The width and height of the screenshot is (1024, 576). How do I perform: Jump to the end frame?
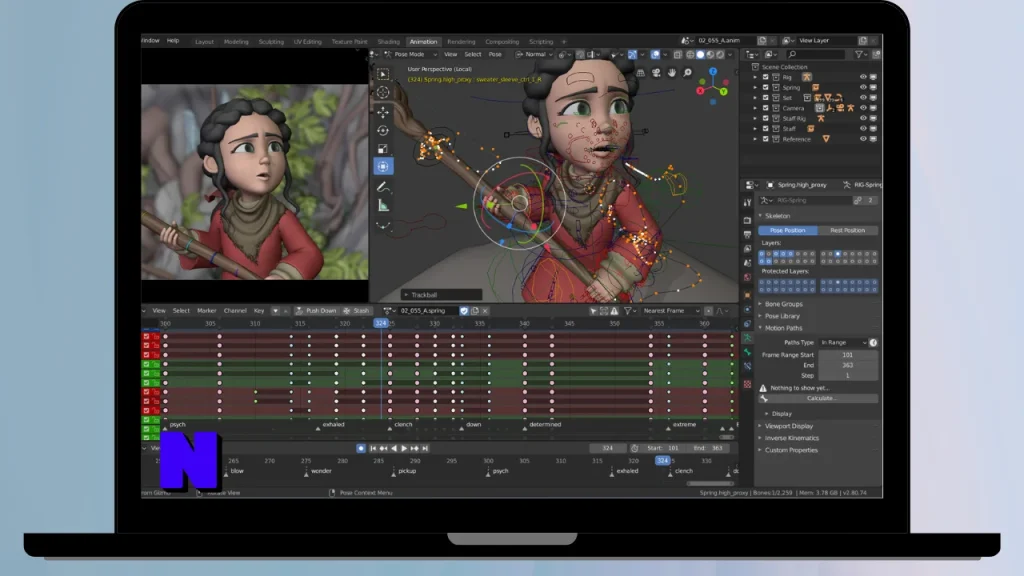(425, 449)
